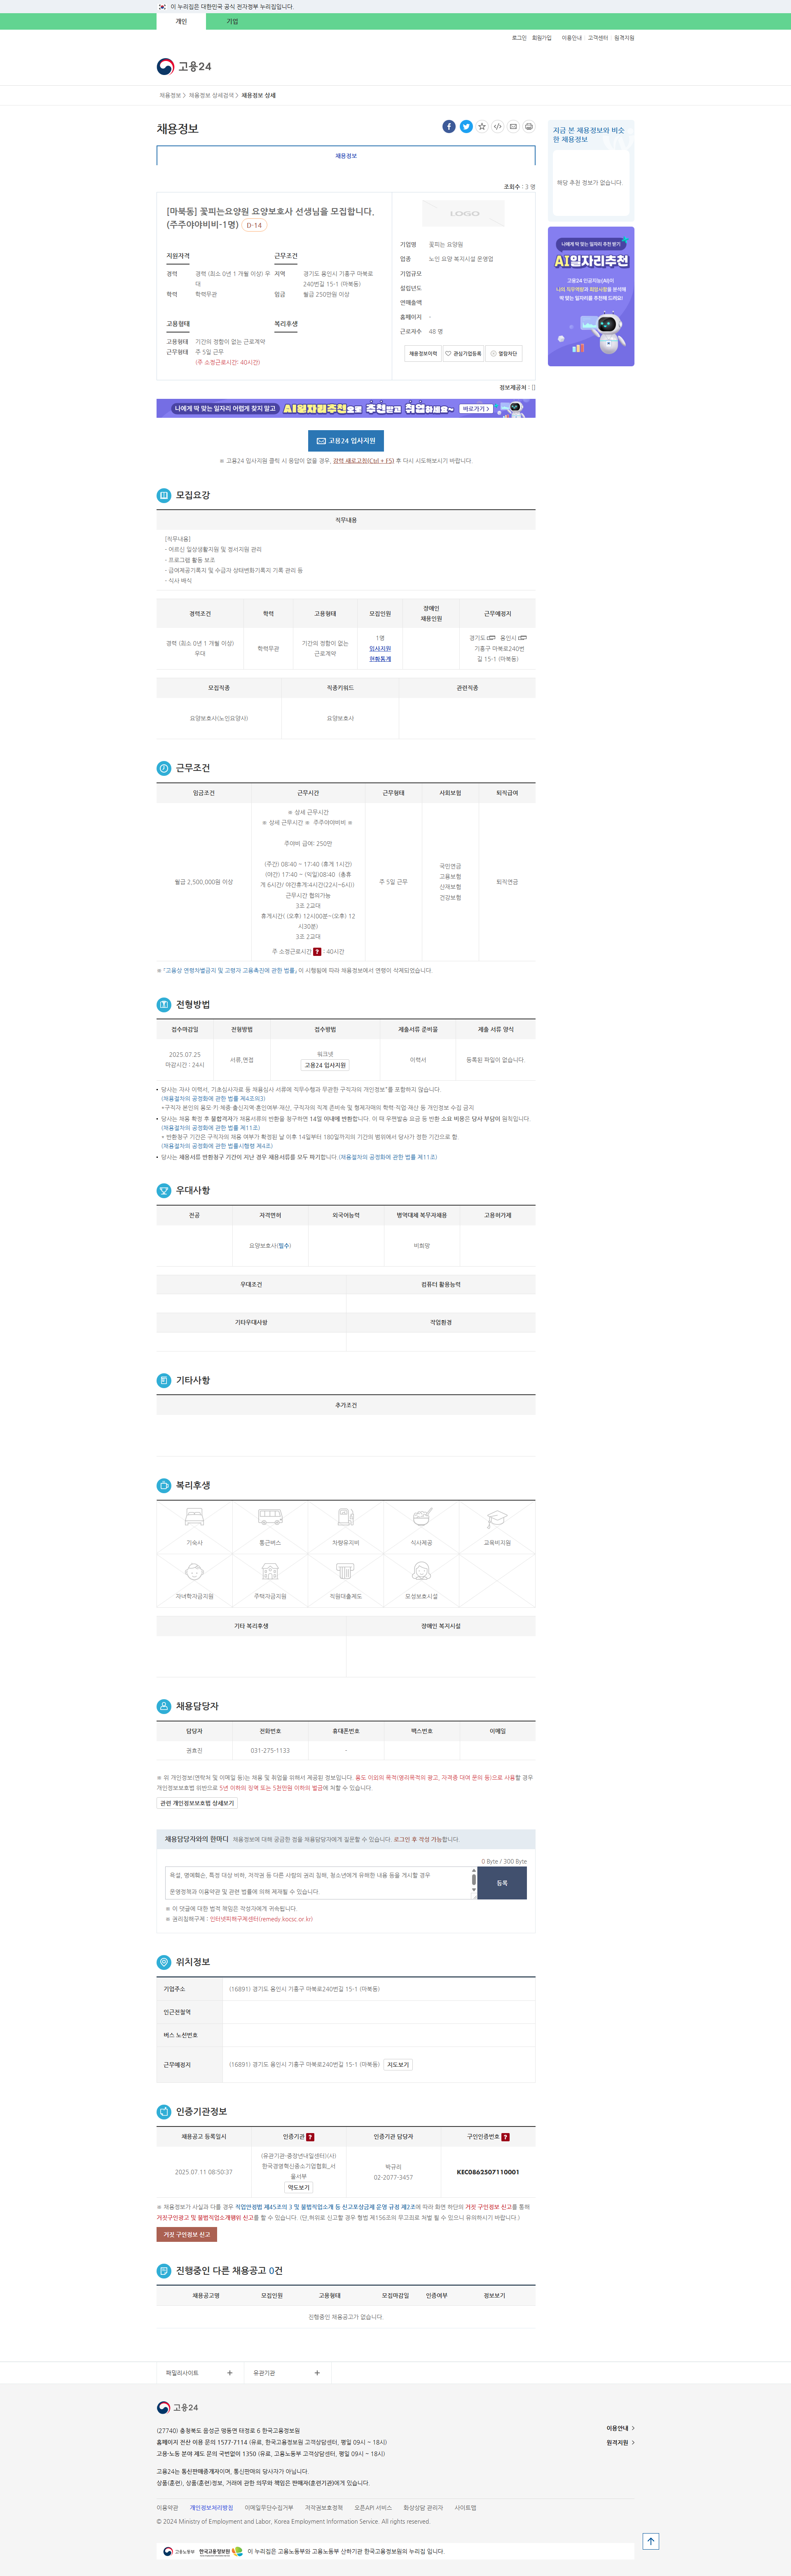Click the 채용정보이력 button
Screen dimensions: 791x2576
pos(423,353)
